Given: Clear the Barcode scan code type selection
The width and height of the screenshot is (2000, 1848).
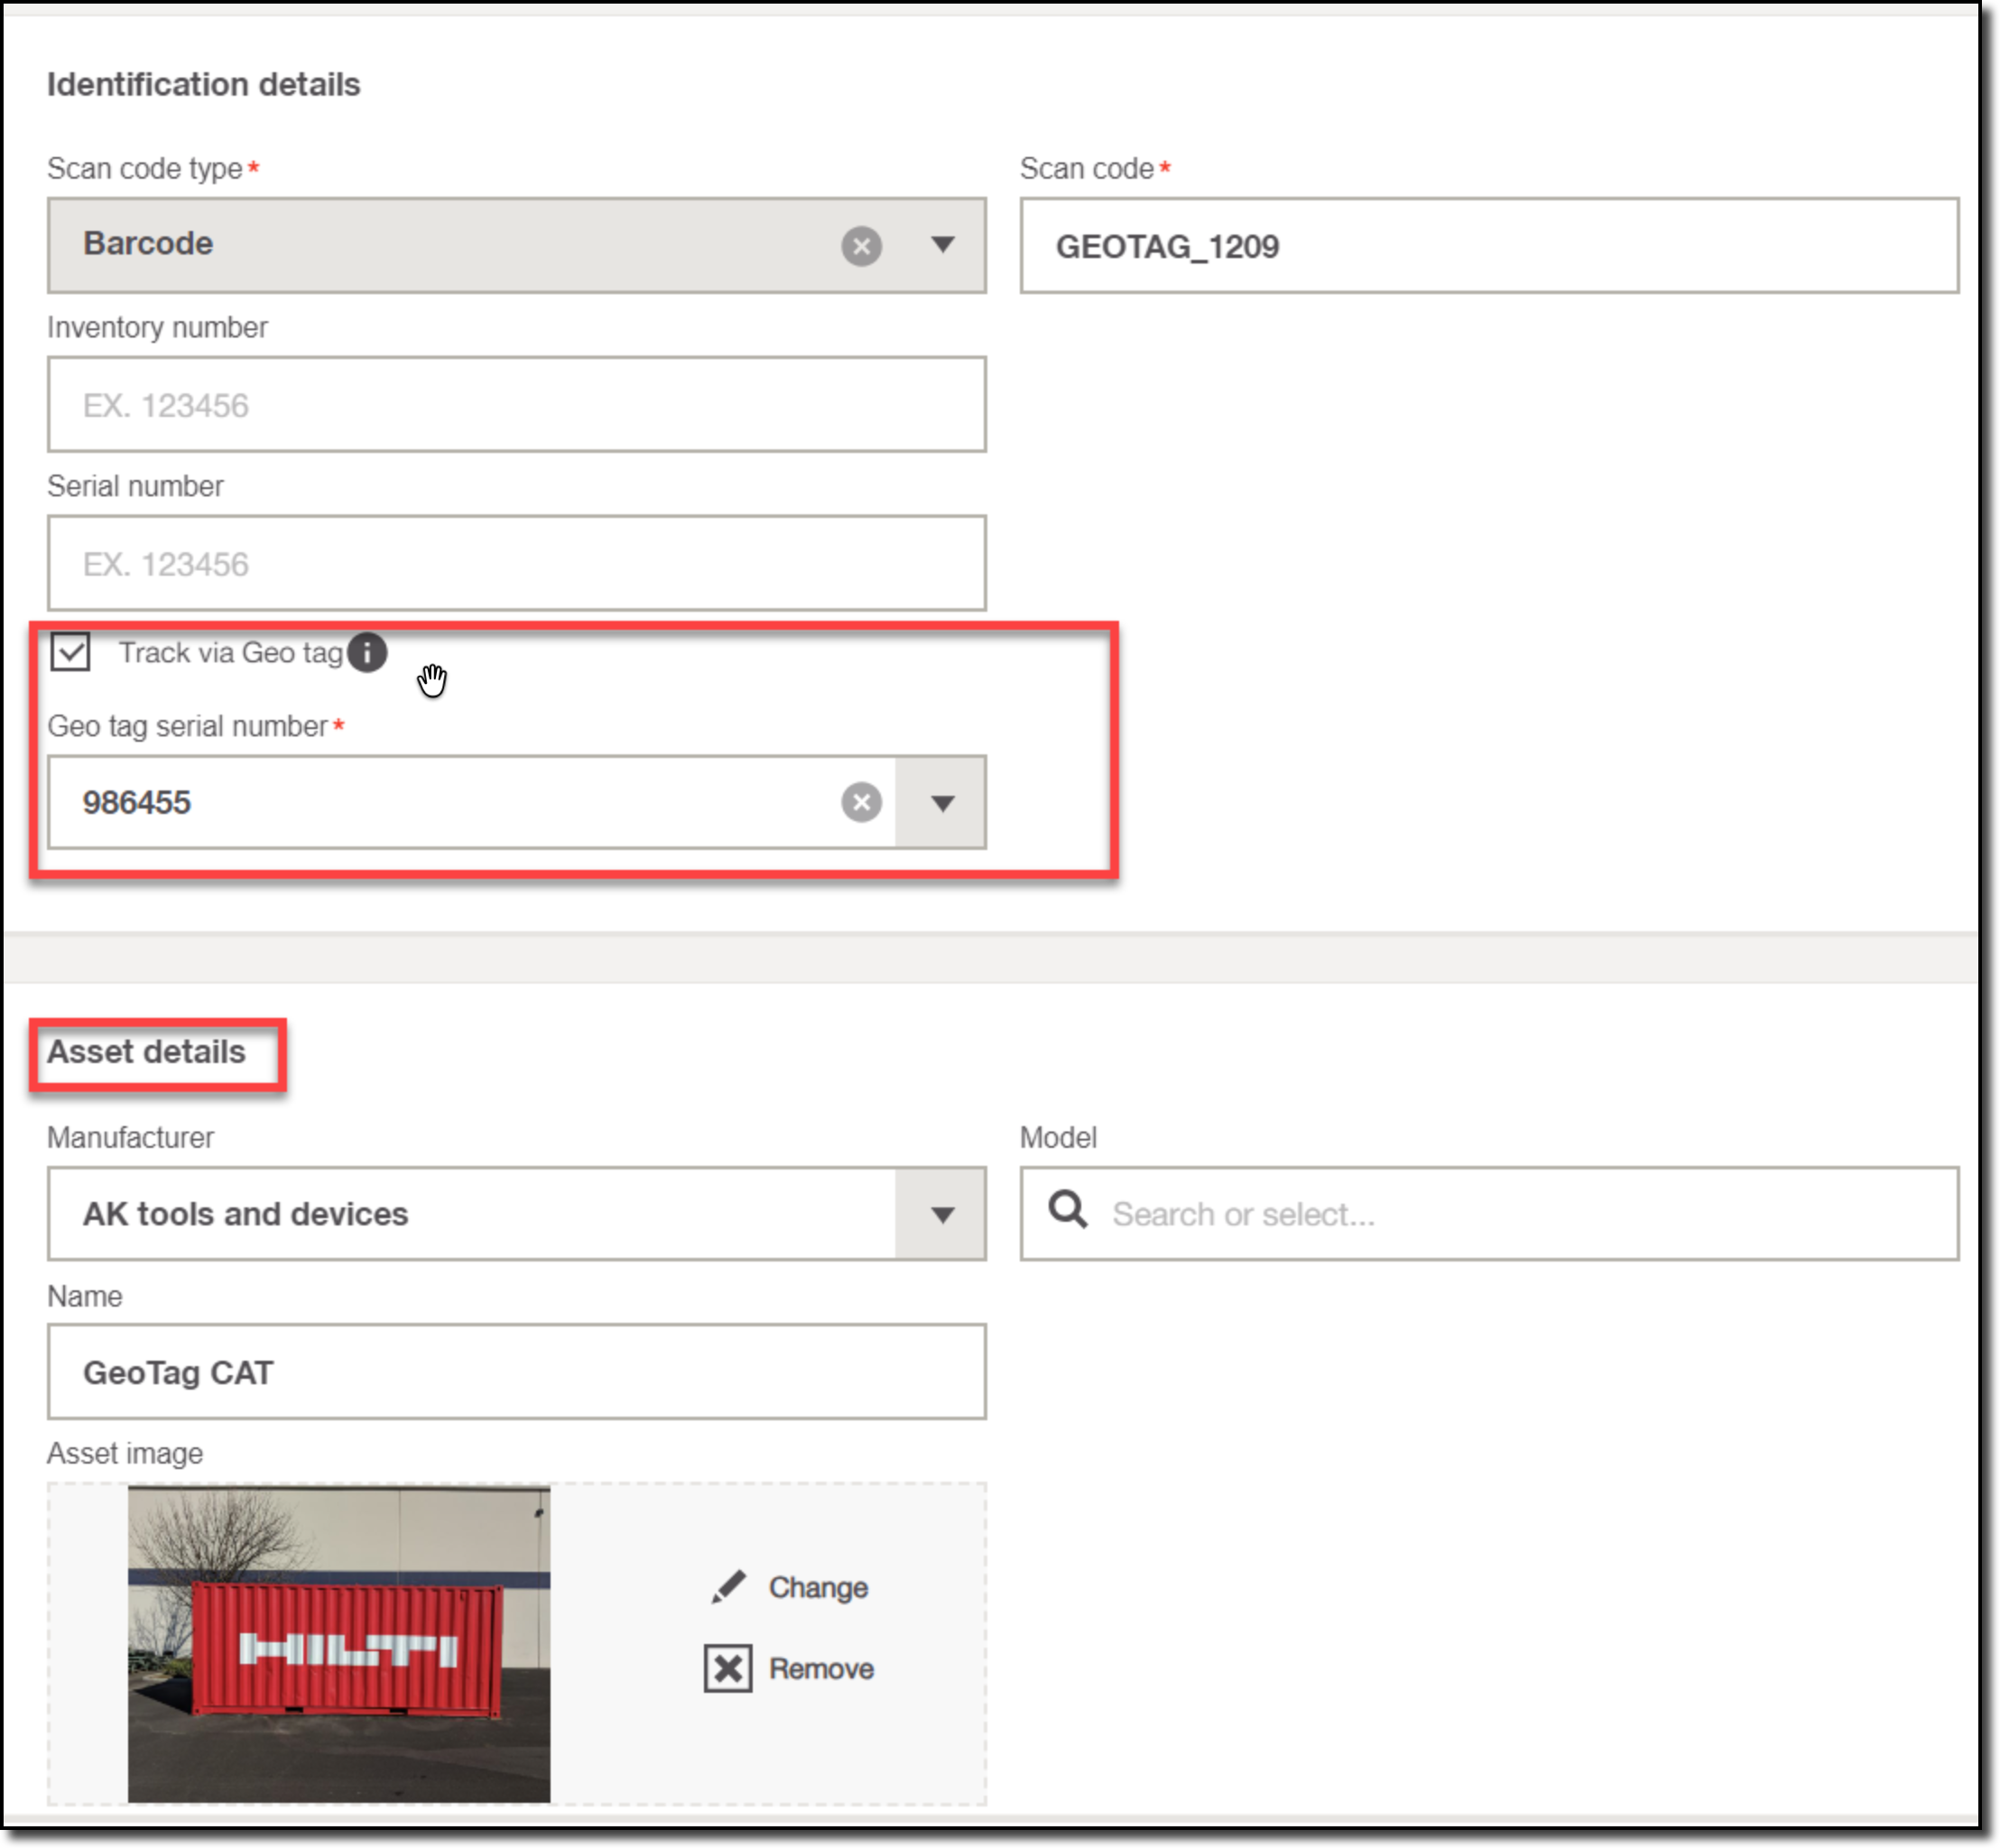Looking at the screenshot, I should click(861, 245).
